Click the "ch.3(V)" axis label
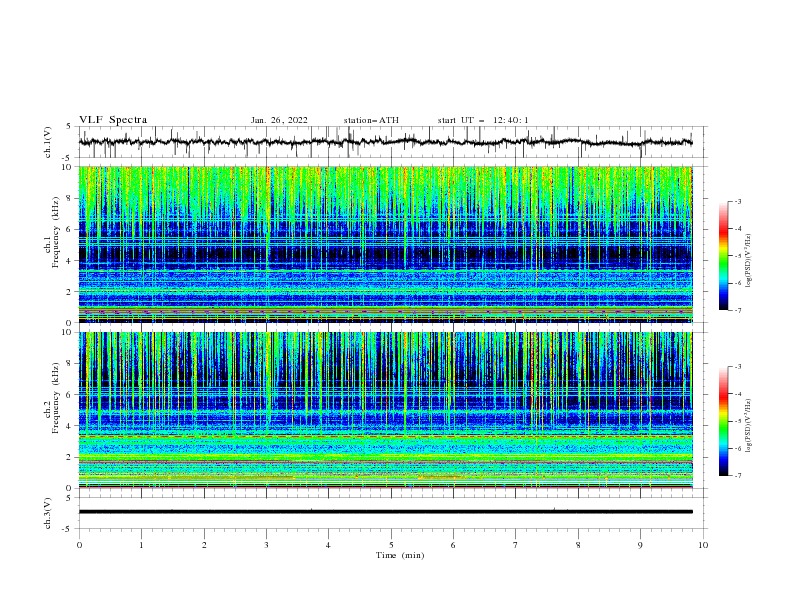The width and height of the screenshot is (792, 612). pos(48,513)
